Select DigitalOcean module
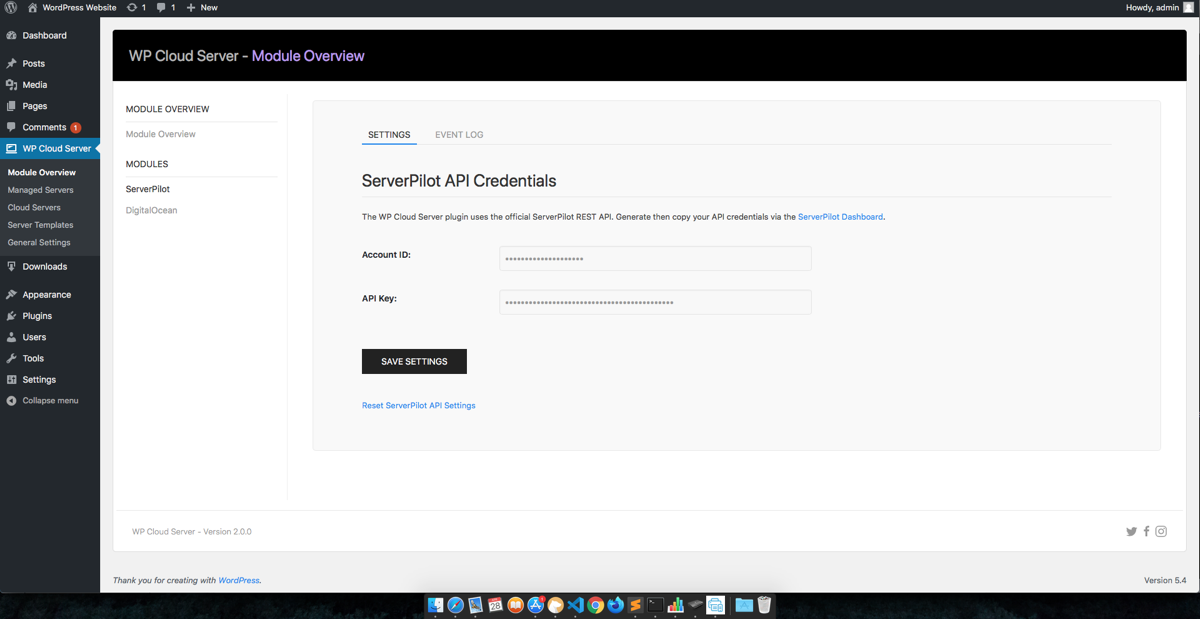 152,210
